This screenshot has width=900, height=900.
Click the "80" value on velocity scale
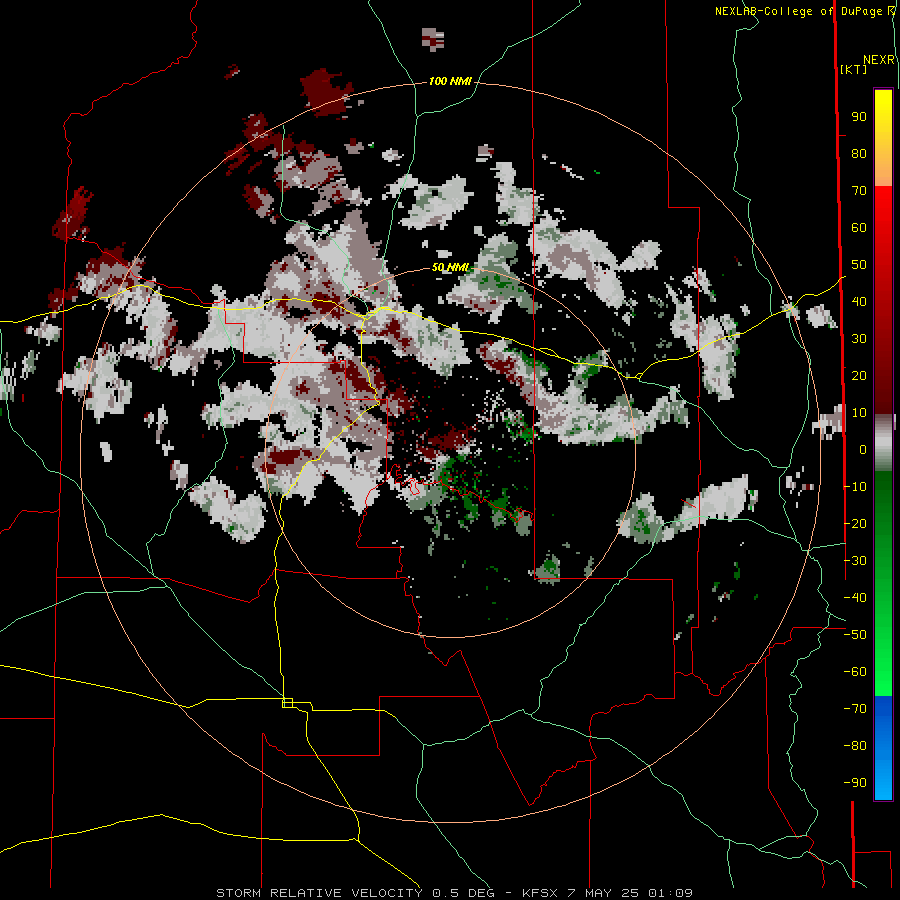coord(859,154)
